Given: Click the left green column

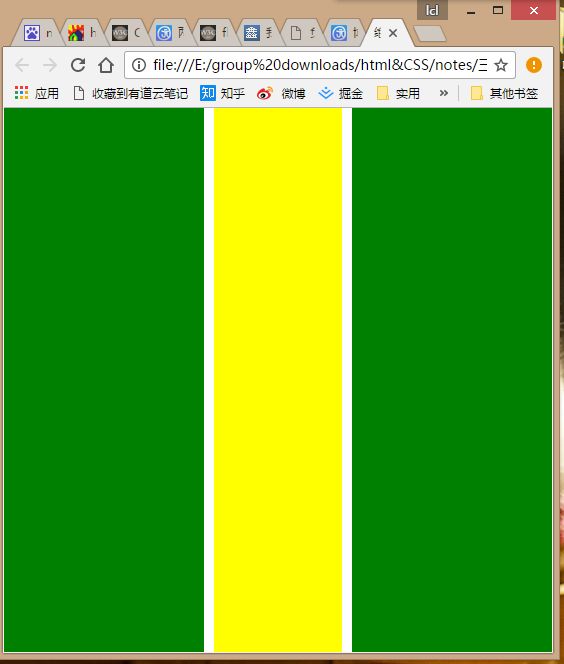Looking at the screenshot, I should pos(104,380).
